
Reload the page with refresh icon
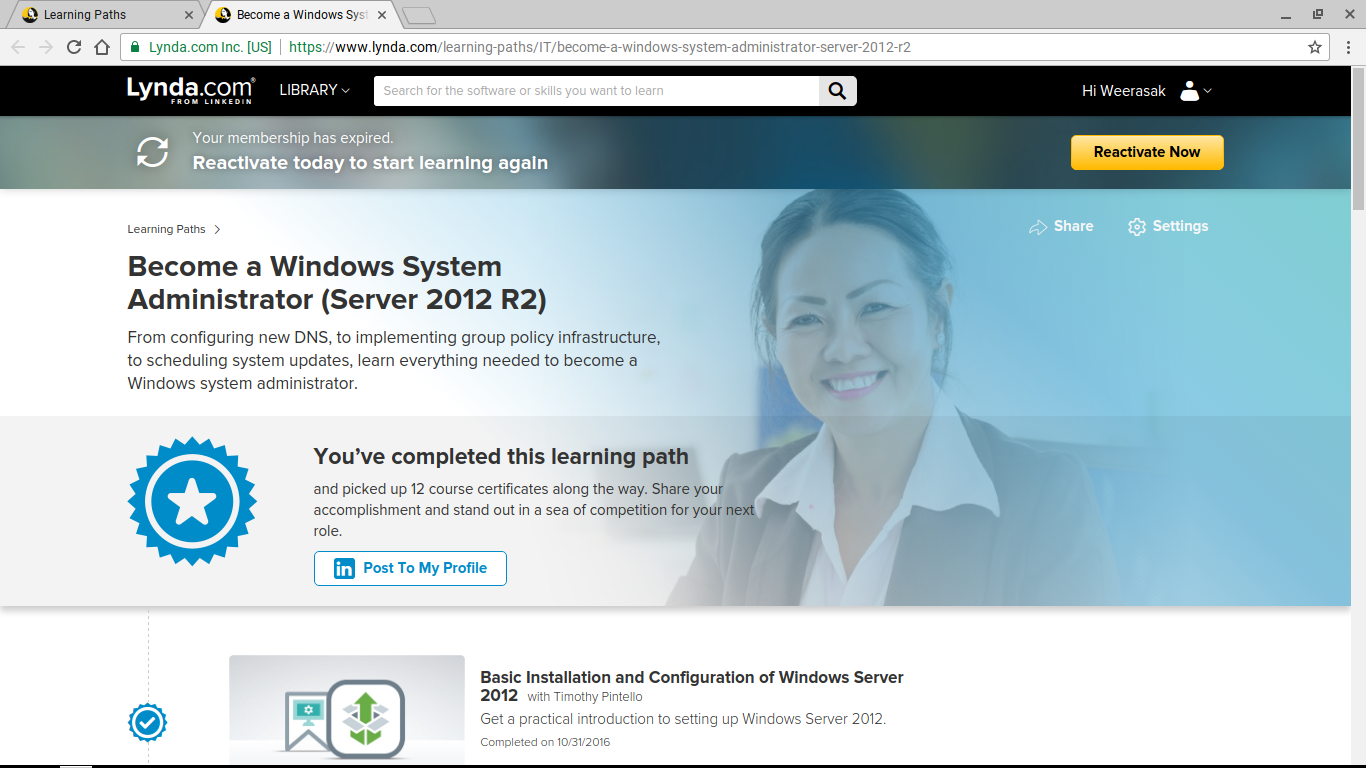pos(74,47)
